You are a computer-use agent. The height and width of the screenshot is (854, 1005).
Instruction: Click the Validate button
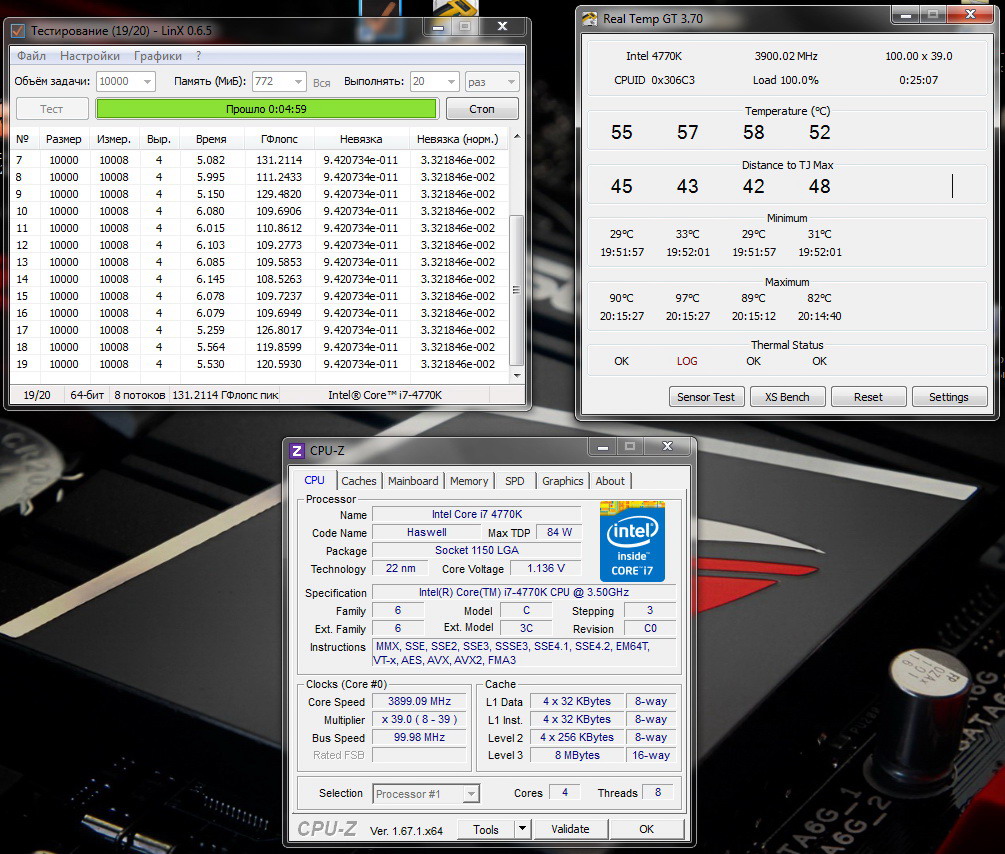click(x=570, y=829)
